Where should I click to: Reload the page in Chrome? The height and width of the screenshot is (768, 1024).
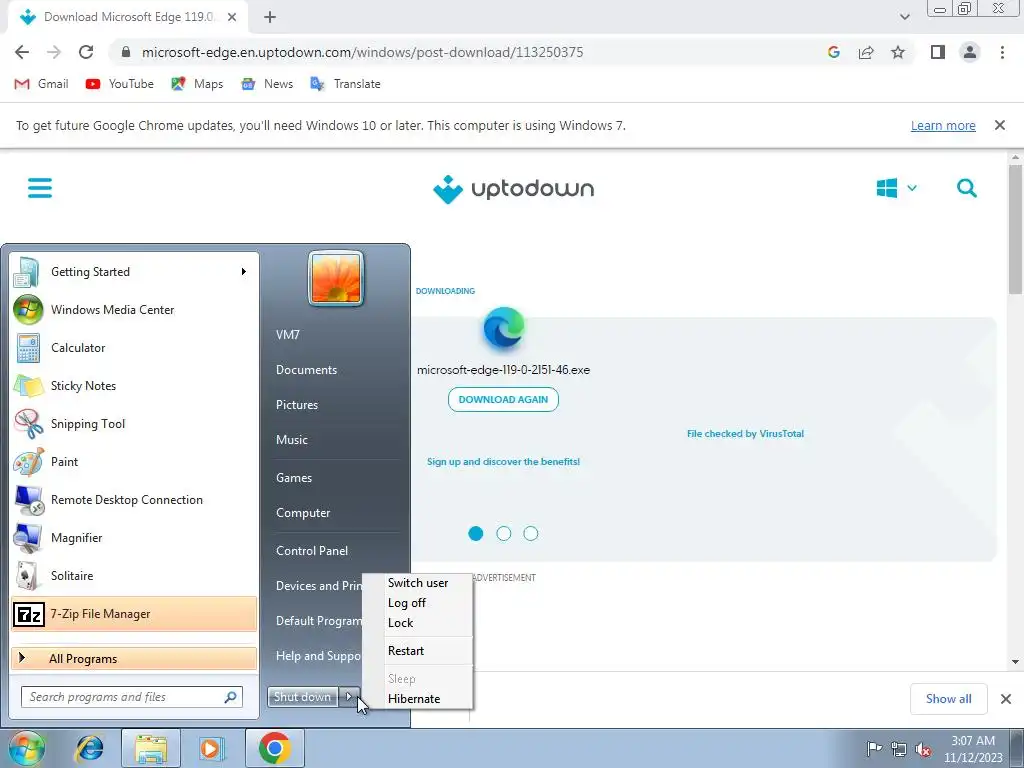point(86,52)
